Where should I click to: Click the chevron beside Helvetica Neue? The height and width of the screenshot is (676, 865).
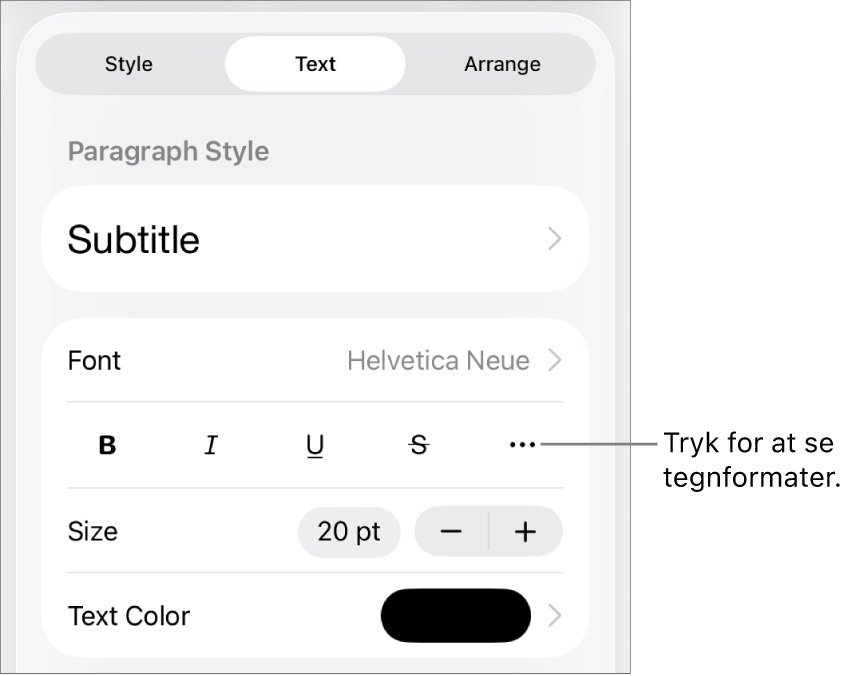pyautogui.click(x=556, y=361)
